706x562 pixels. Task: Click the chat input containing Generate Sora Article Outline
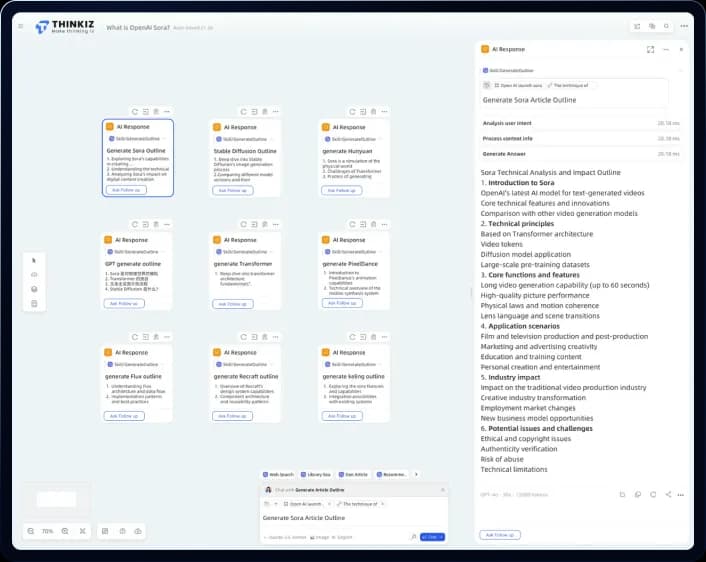pos(353,518)
